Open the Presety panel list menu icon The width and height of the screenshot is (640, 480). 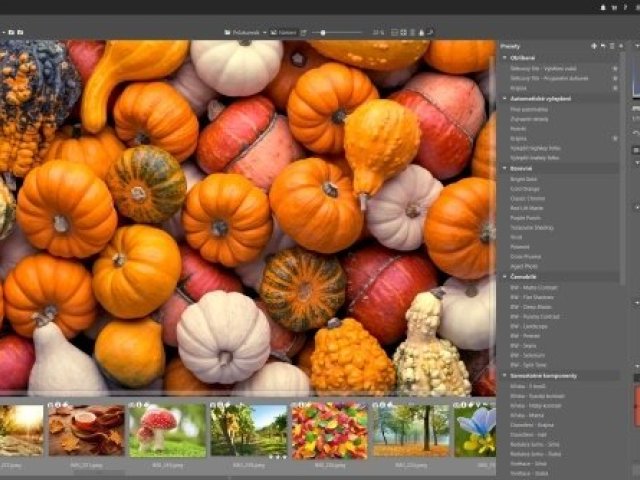click(612, 46)
